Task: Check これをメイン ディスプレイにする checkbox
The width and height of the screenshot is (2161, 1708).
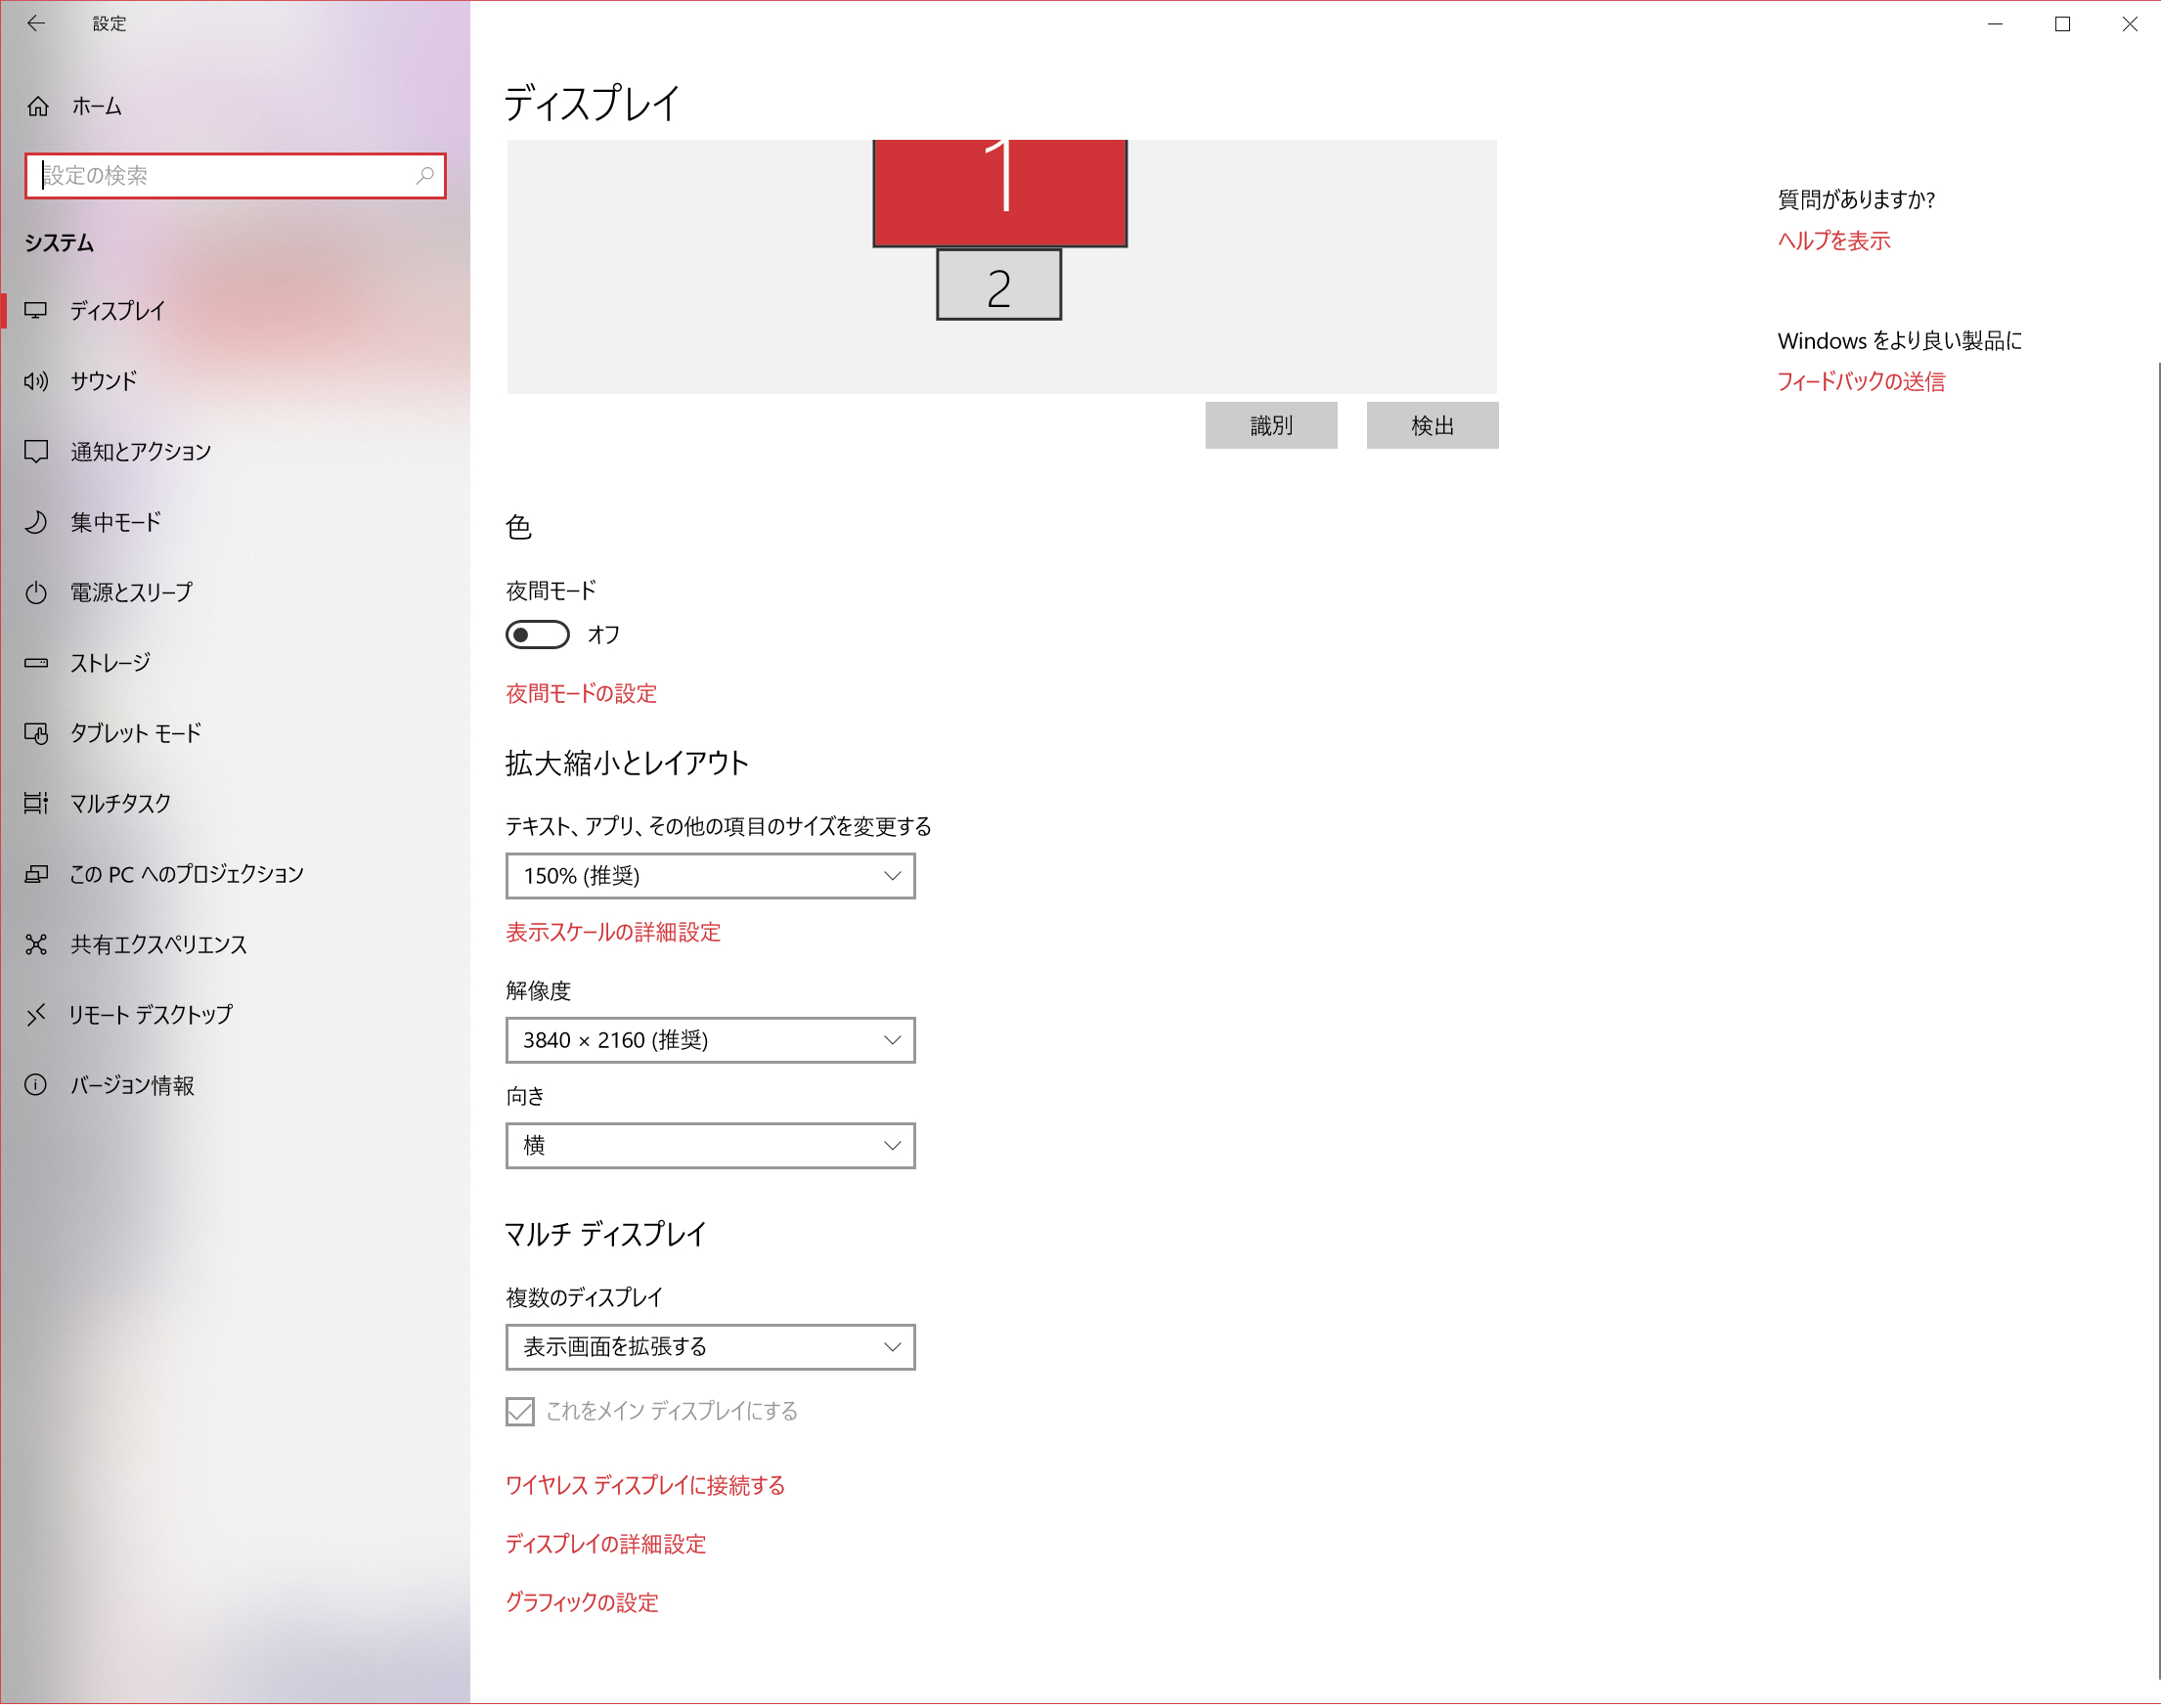Action: point(520,1412)
